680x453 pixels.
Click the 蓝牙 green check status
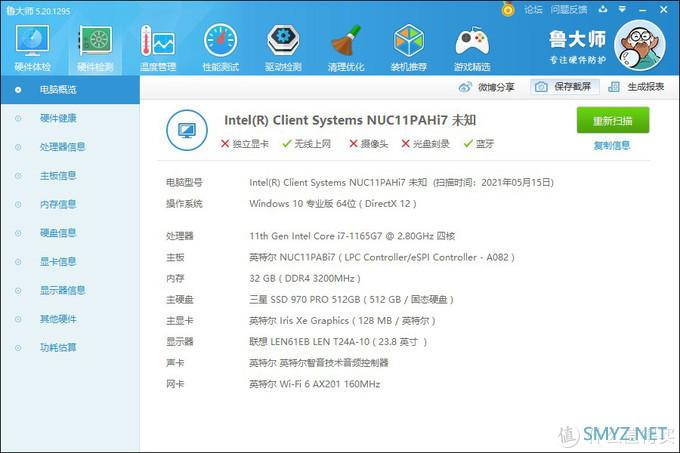click(479, 143)
